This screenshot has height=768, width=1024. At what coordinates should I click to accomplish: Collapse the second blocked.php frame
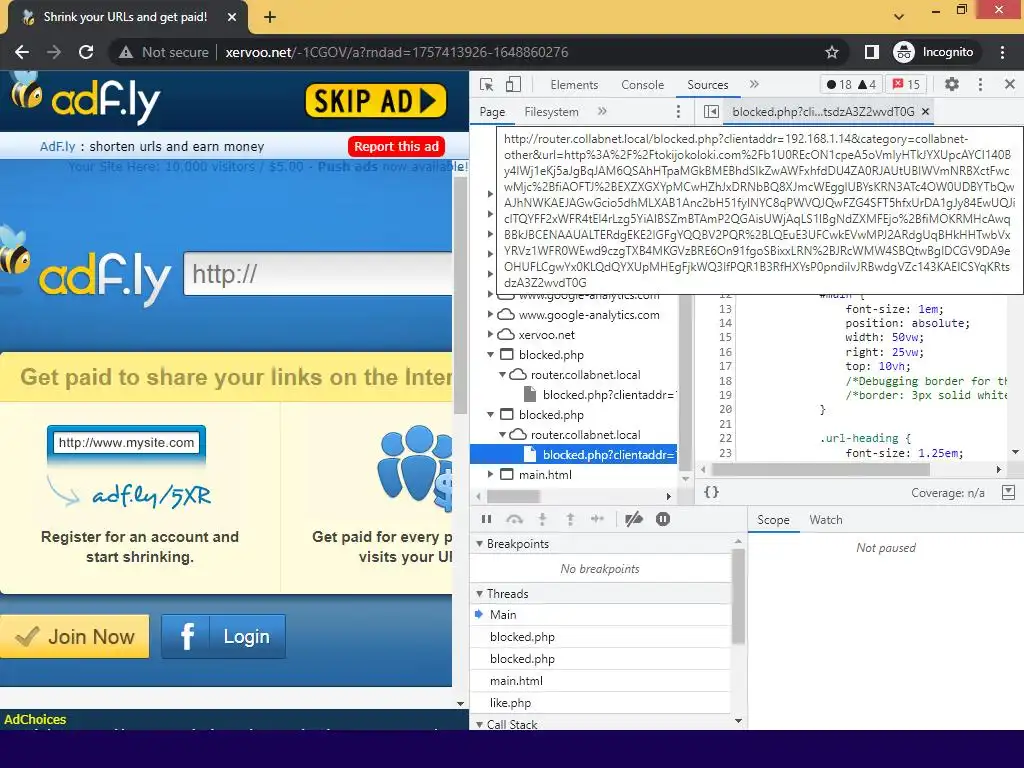(x=490, y=415)
